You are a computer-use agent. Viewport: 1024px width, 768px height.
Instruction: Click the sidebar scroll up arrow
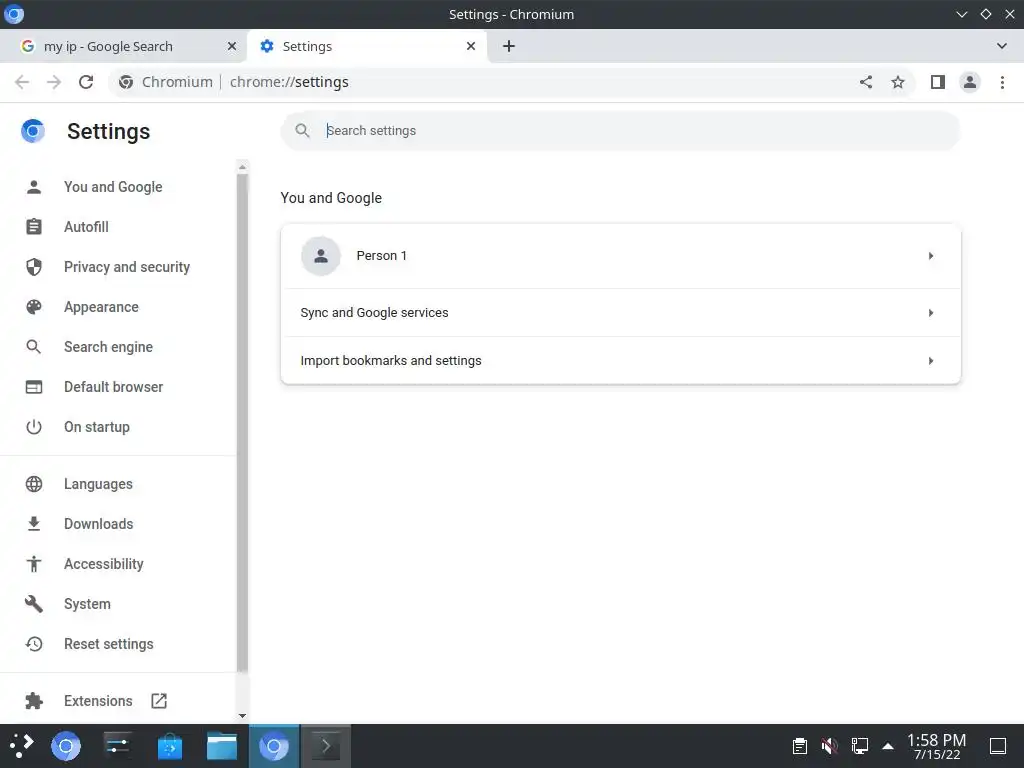(x=242, y=167)
